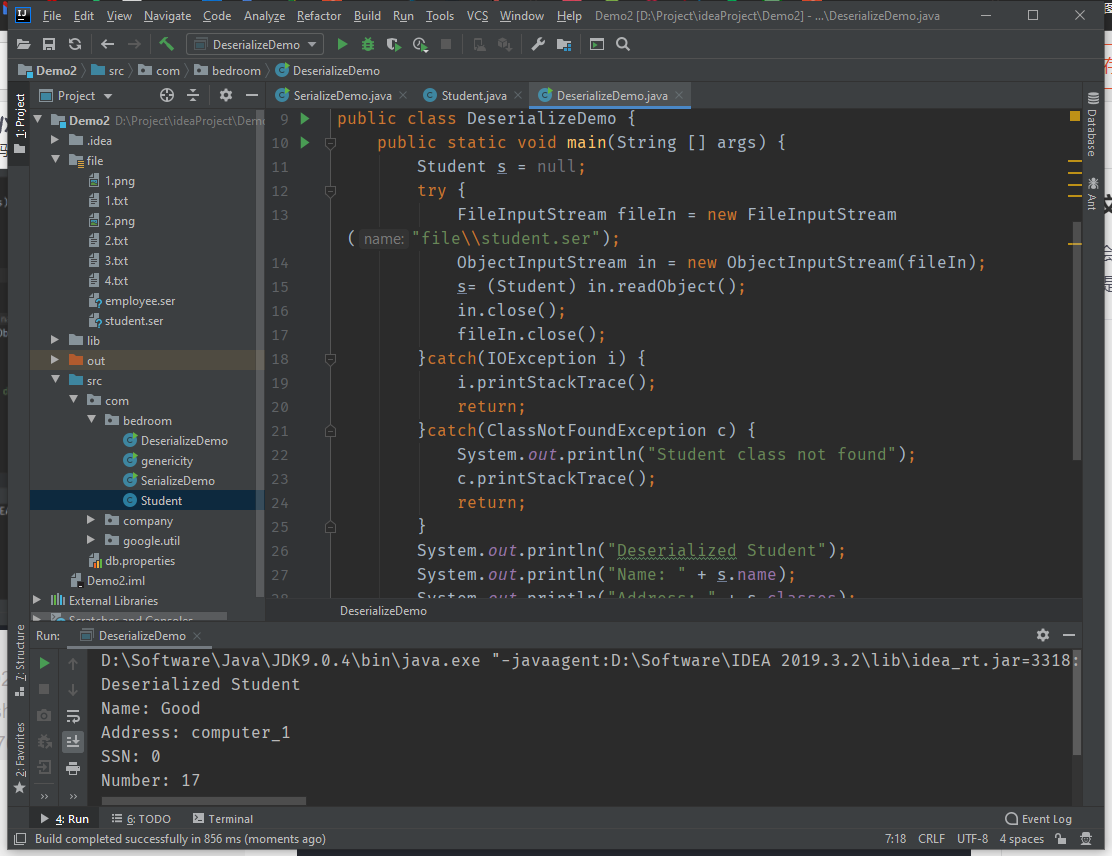Toggle the Database tool window
Viewport: 1112px width, 856px height.
(x=1093, y=124)
